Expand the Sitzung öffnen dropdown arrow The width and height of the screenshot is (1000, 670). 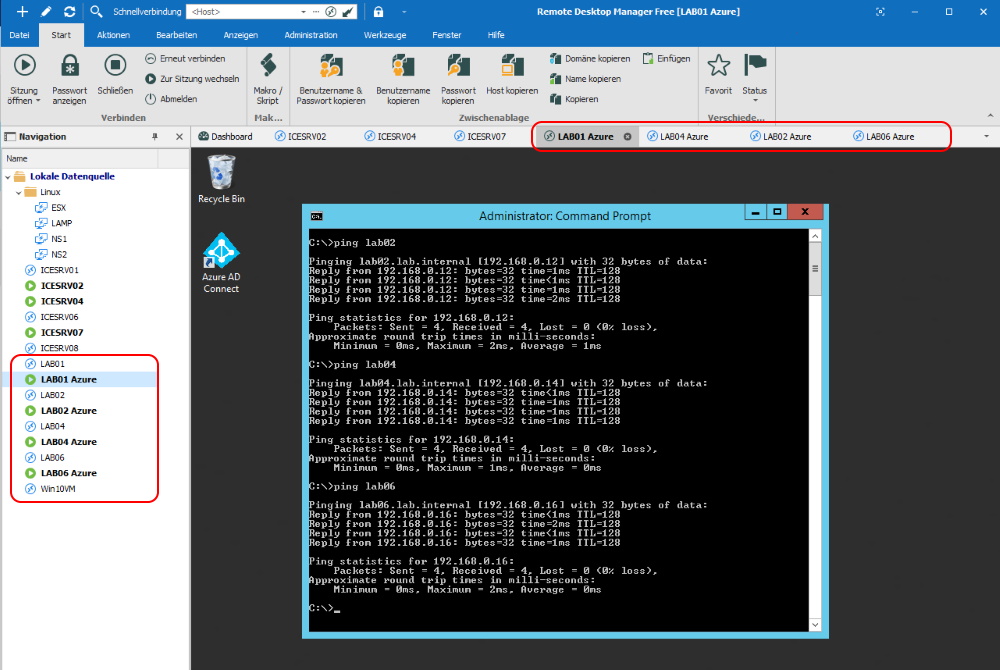pos(38,101)
